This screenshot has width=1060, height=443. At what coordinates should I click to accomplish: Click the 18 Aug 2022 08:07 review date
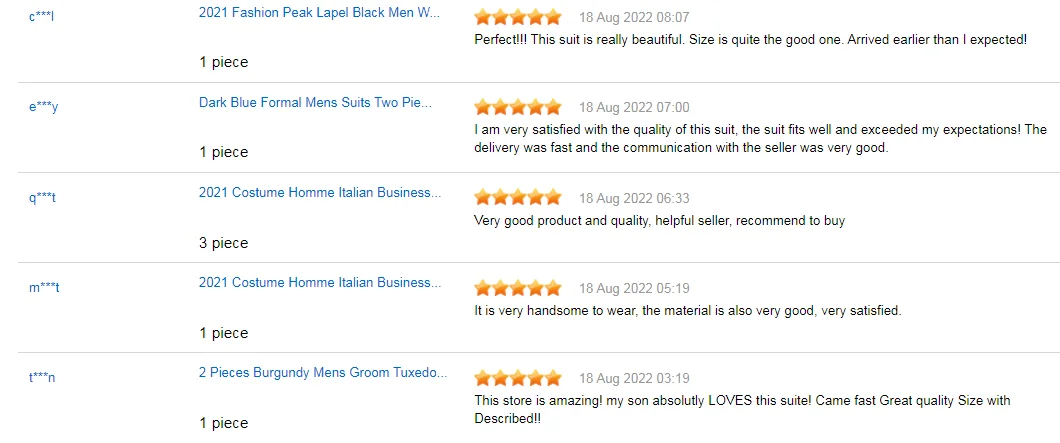pos(634,18)
